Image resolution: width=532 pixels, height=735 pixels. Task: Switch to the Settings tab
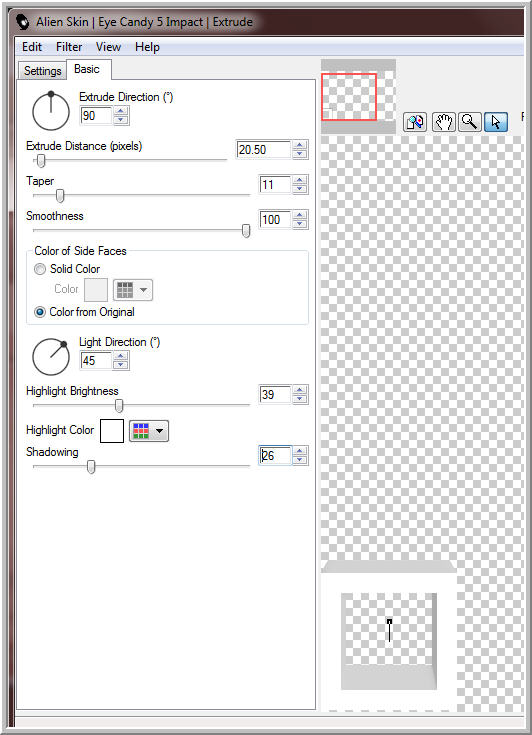click(x=42, y=70)
